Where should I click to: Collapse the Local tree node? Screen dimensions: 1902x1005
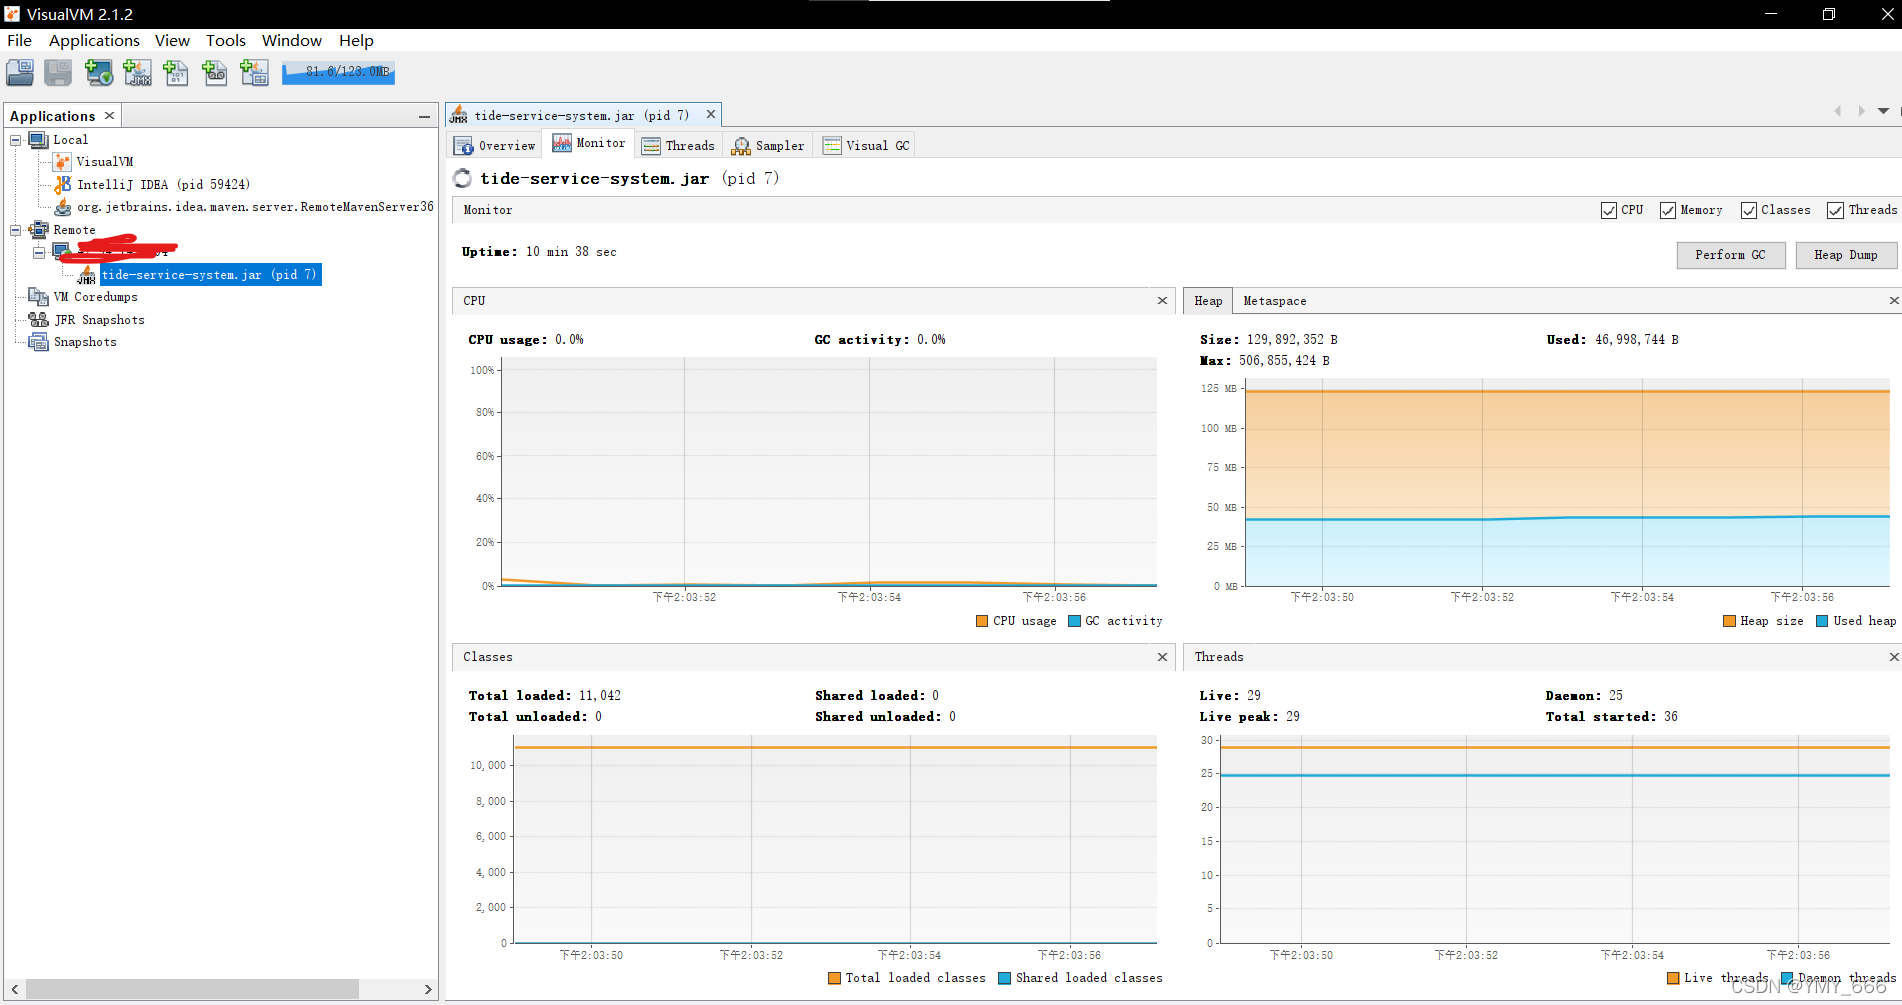16,140
